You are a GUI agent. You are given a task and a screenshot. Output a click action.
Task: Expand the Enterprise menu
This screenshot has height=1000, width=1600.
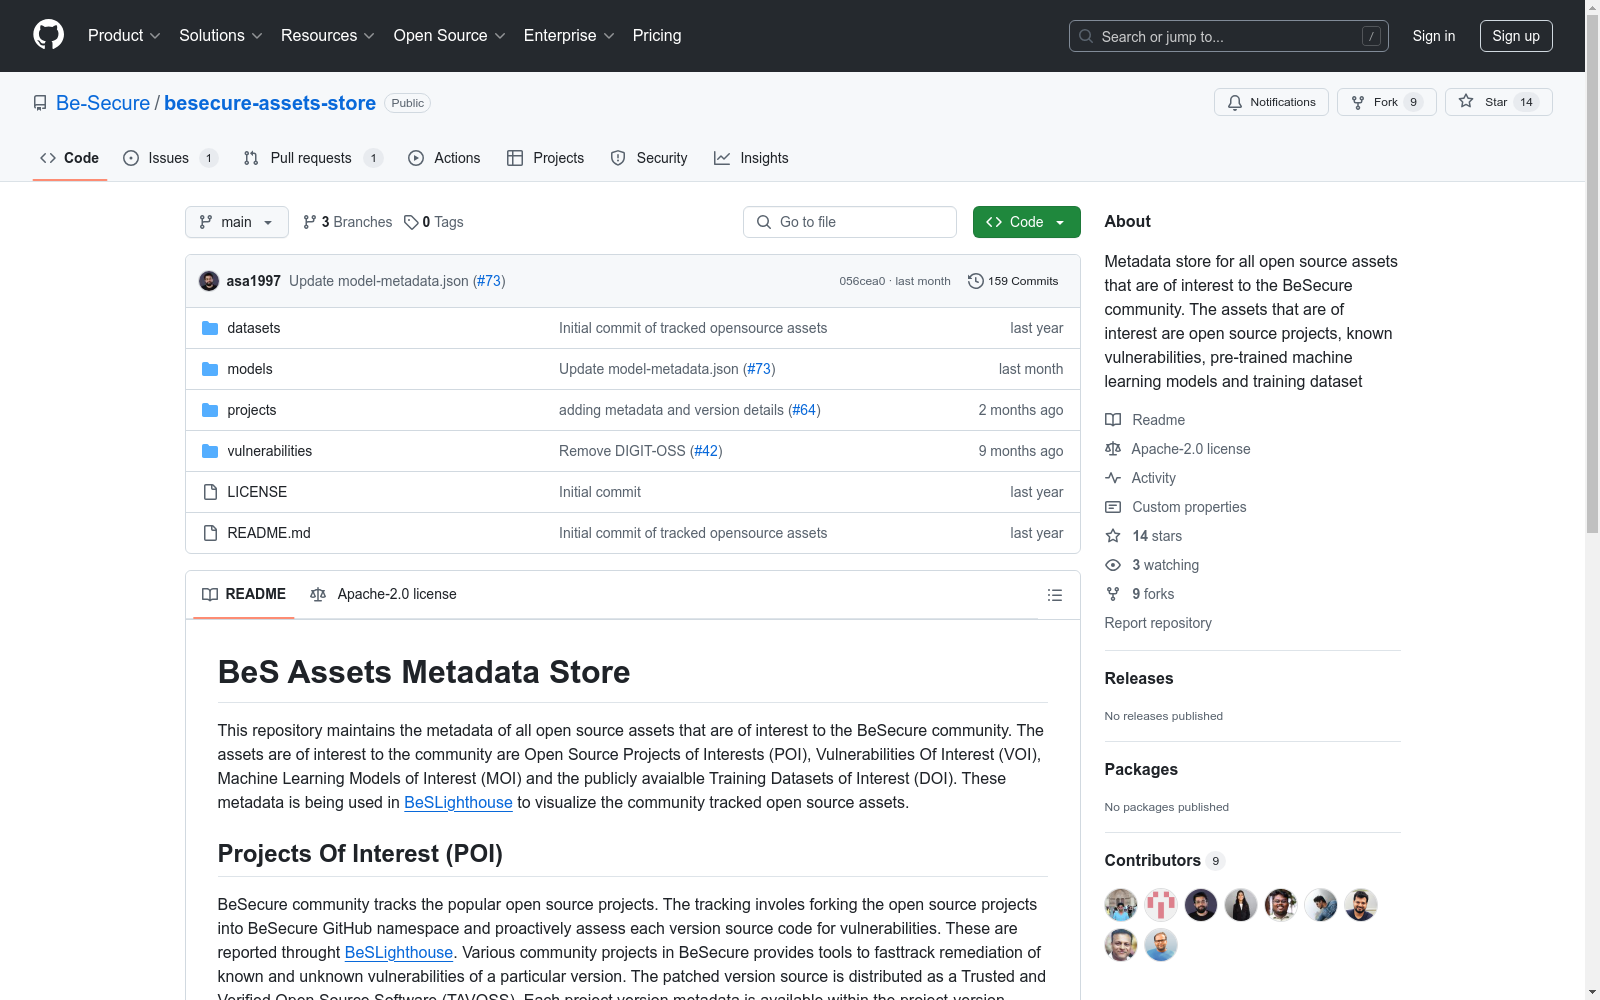(569, 36)
